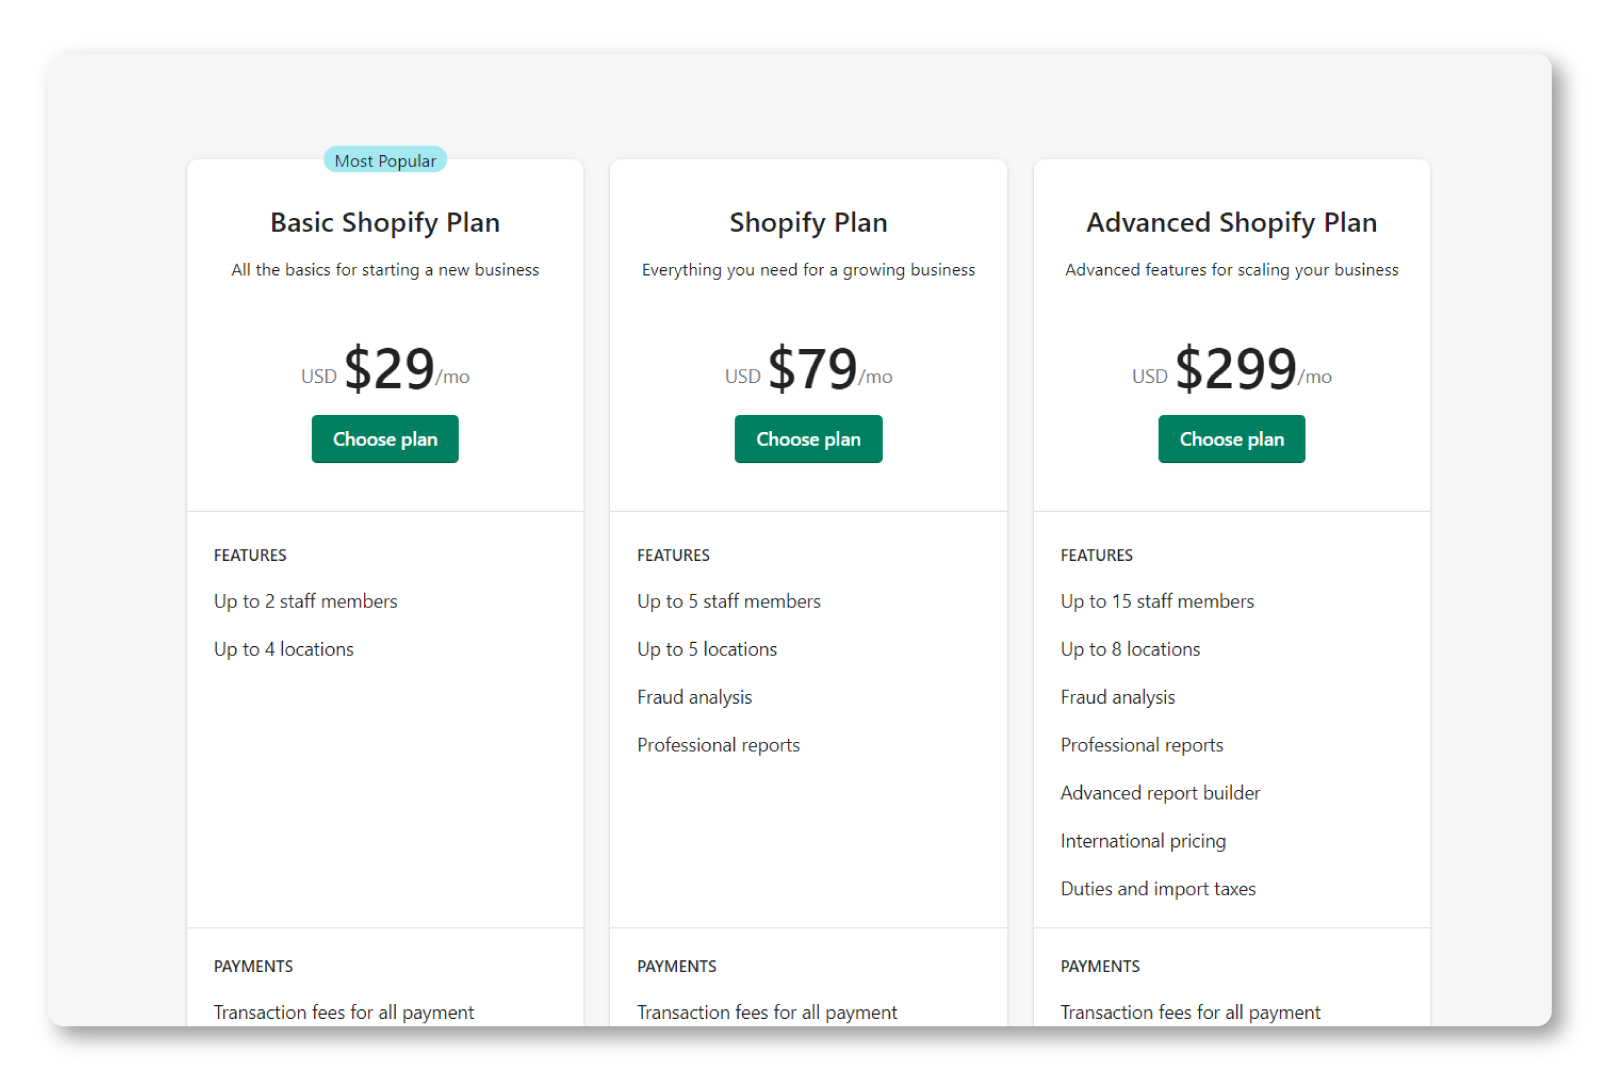Click 'Up to 5 staff members' feature

[728, 601]
